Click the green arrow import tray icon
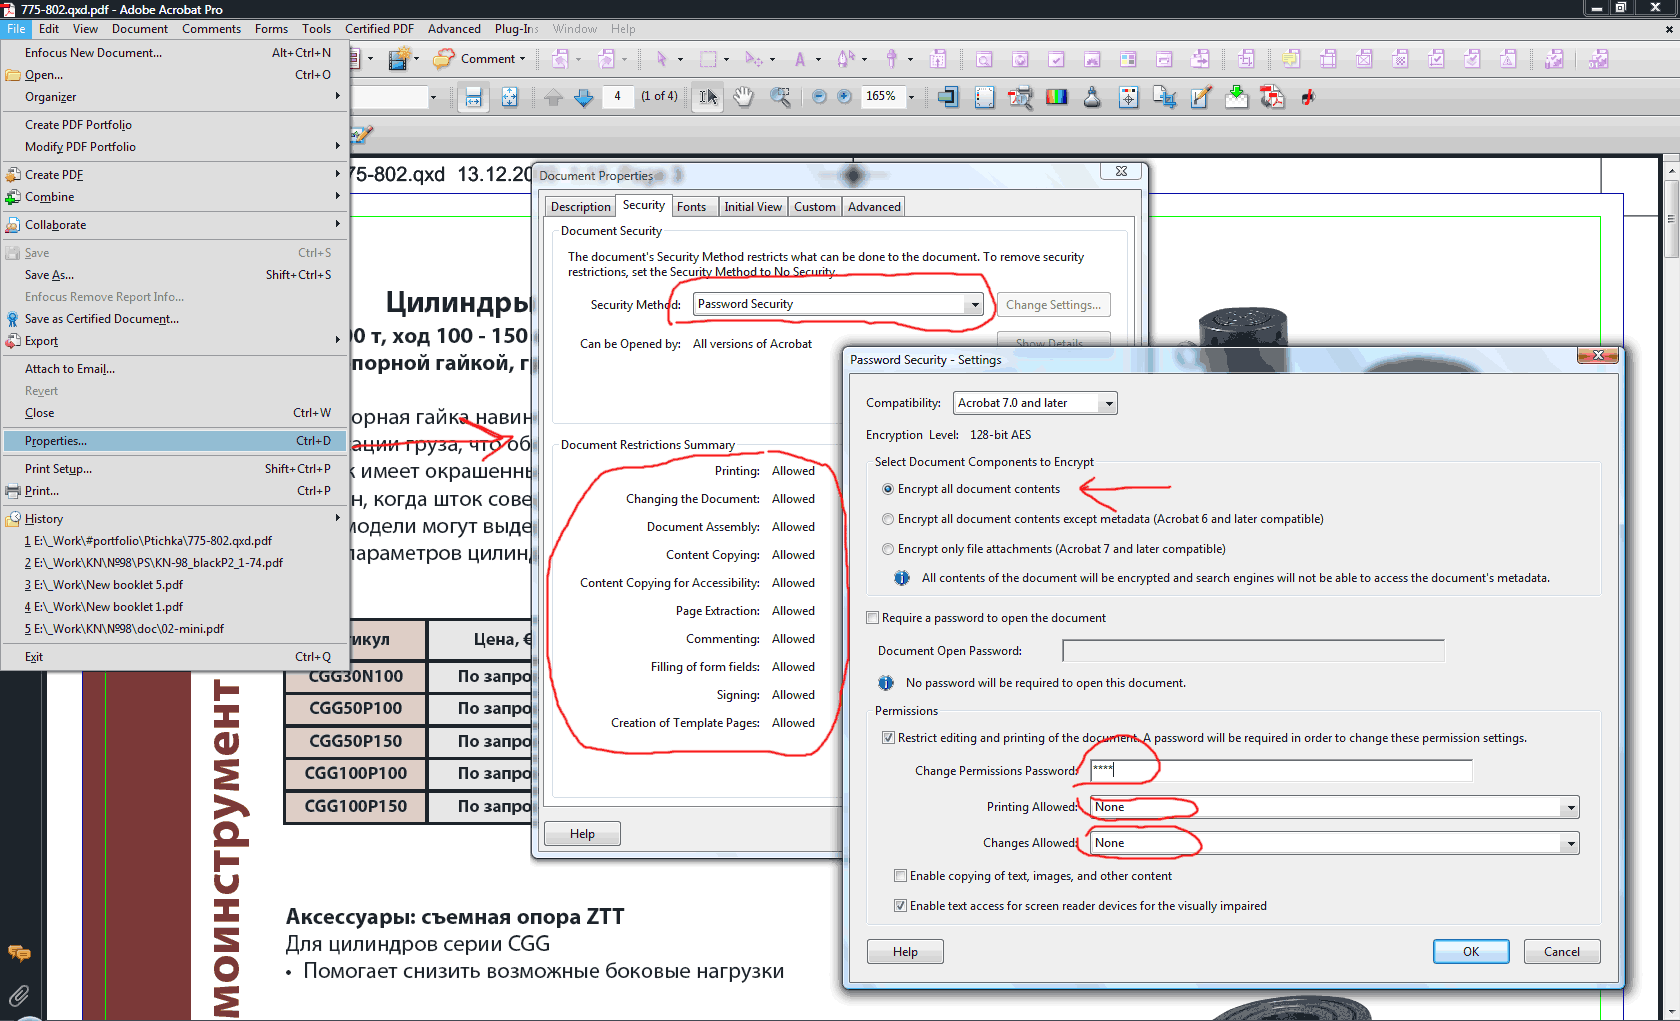This screenshot has height=1021, width=1680. [x=1237, y=97]
